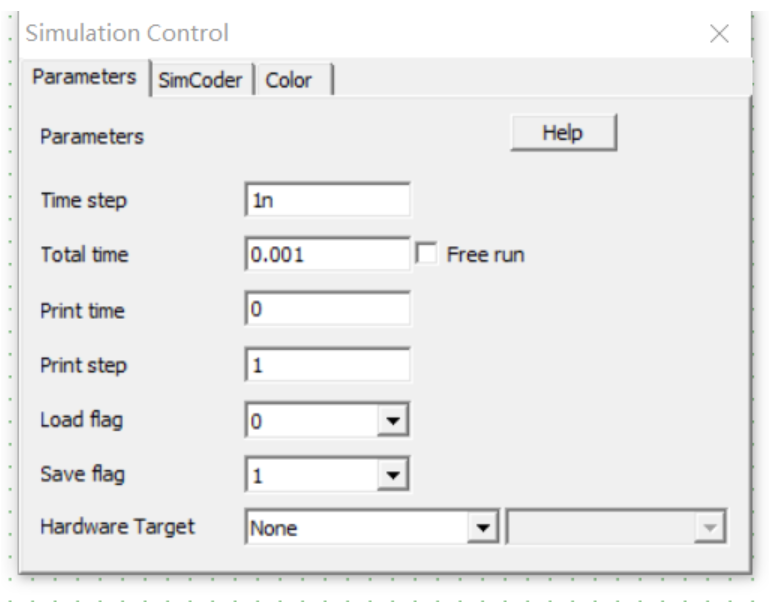Click the Save flag value box showing 1
779x613 pixels.
[x=313, y=476]
